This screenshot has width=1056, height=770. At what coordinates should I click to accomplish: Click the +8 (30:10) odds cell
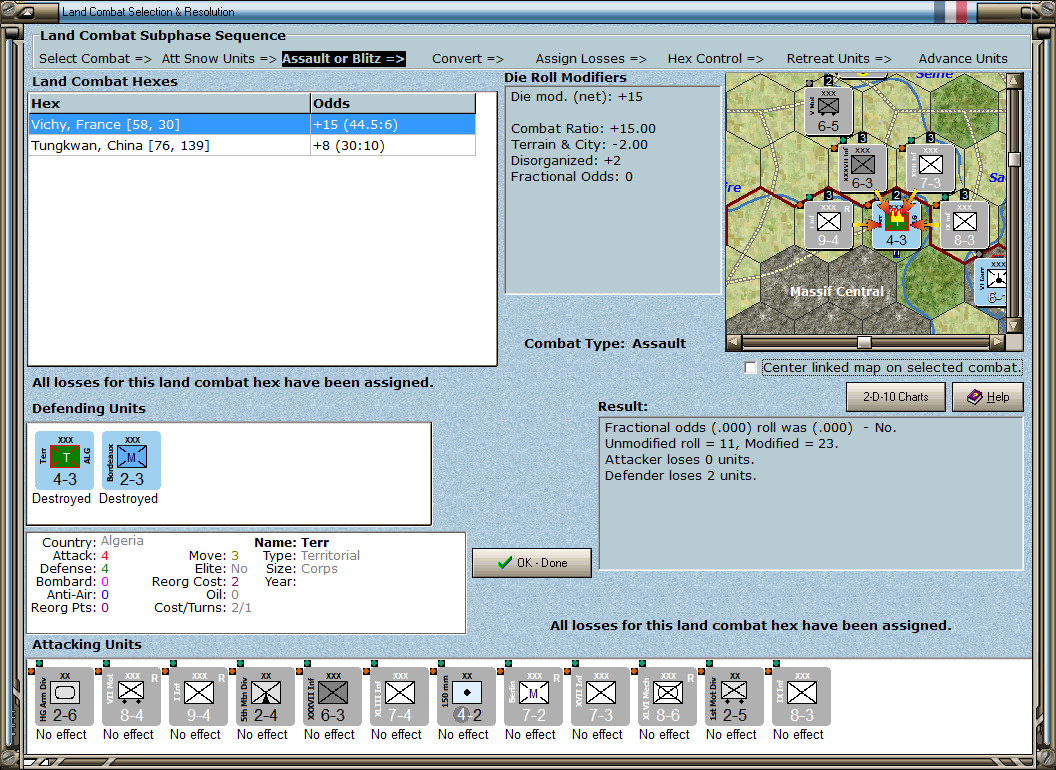click(x=393, y=146)
